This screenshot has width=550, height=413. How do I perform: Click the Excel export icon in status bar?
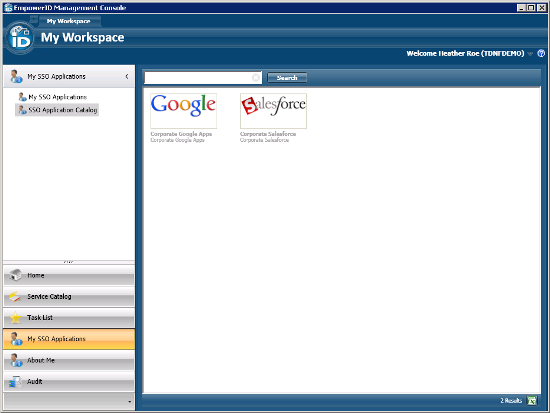532,400
